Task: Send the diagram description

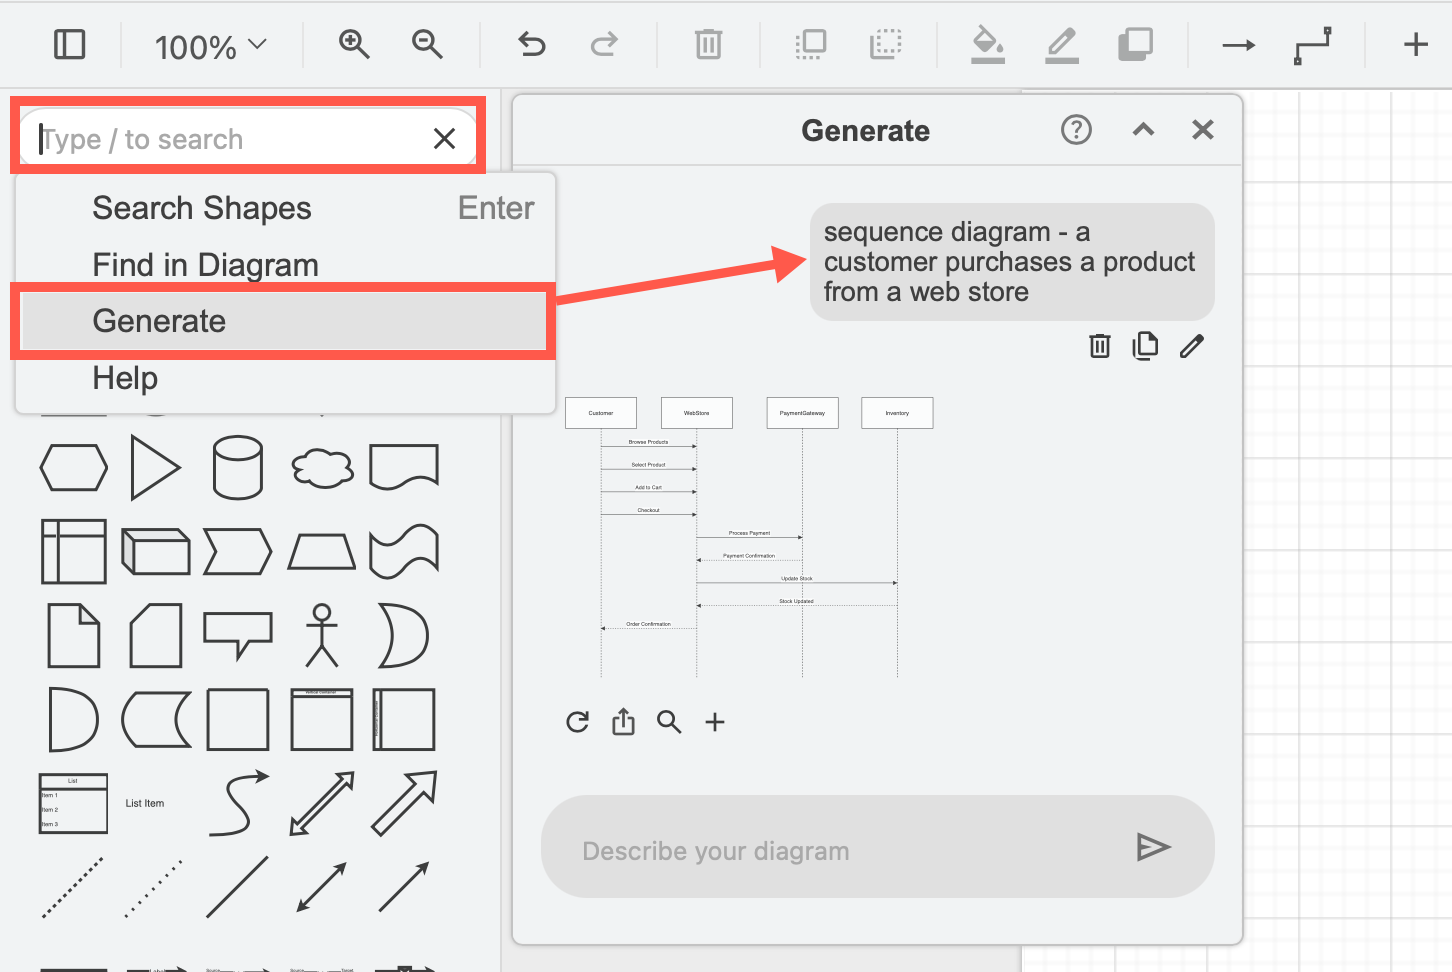Action: (1154, 847)
